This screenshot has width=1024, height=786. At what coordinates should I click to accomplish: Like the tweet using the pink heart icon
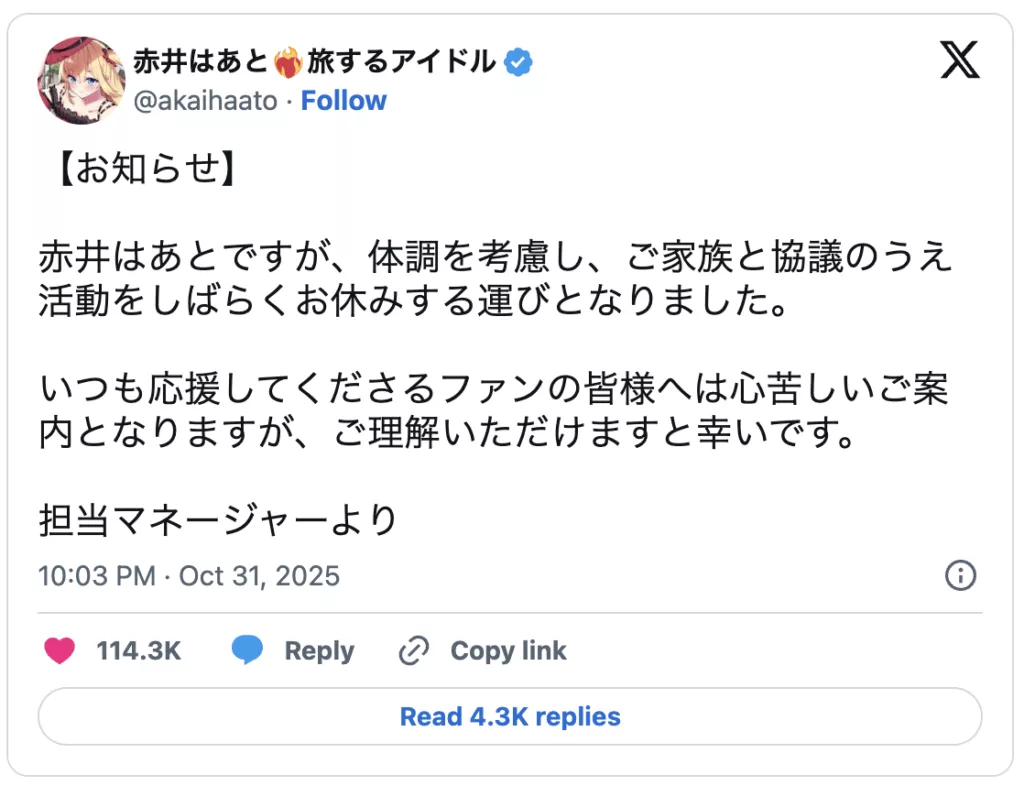(60, 651)
